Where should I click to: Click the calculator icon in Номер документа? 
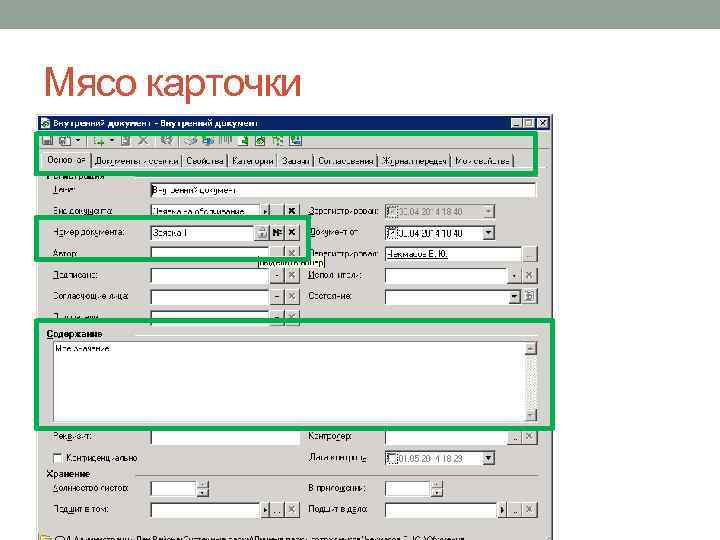261,233
